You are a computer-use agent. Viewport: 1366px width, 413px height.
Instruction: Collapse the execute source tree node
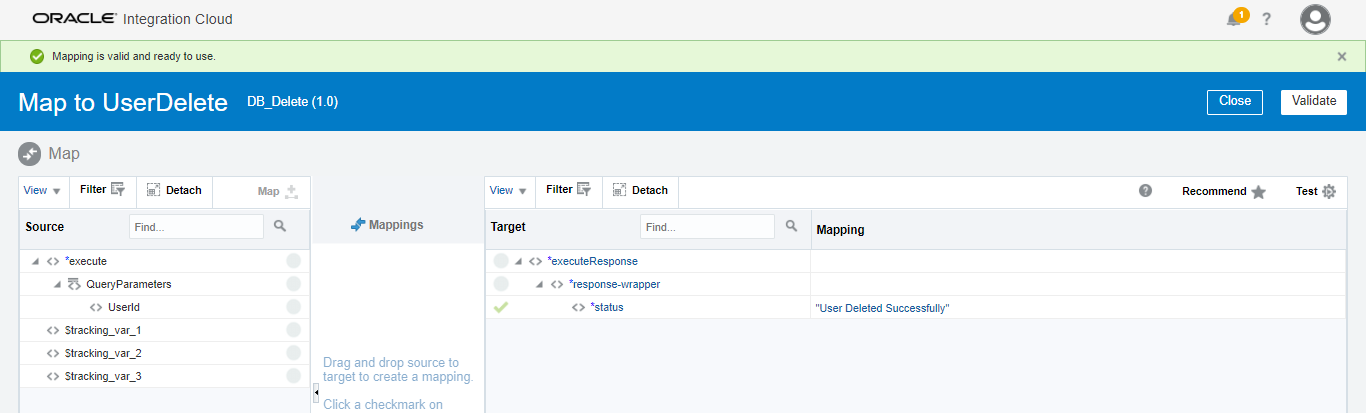click(x=36, y=261)
